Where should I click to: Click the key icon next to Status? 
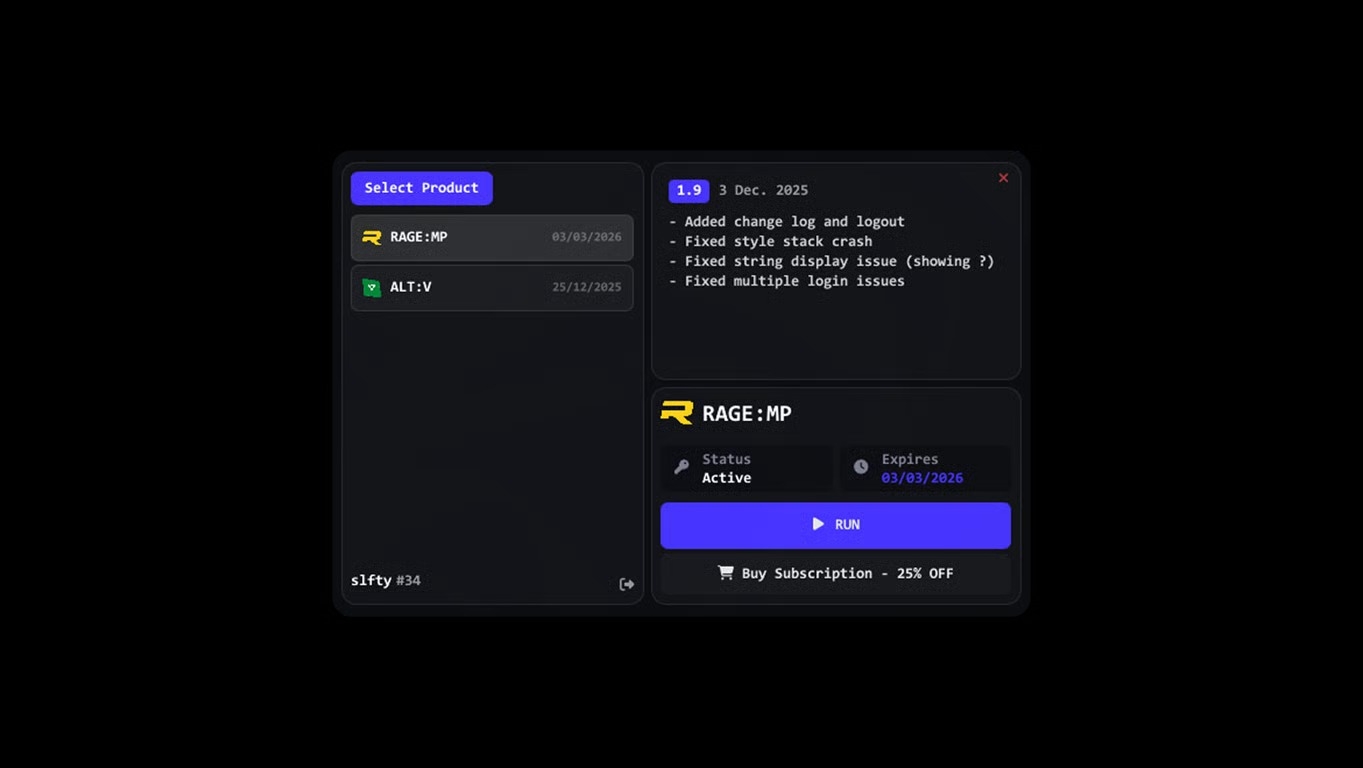point(682,467)
